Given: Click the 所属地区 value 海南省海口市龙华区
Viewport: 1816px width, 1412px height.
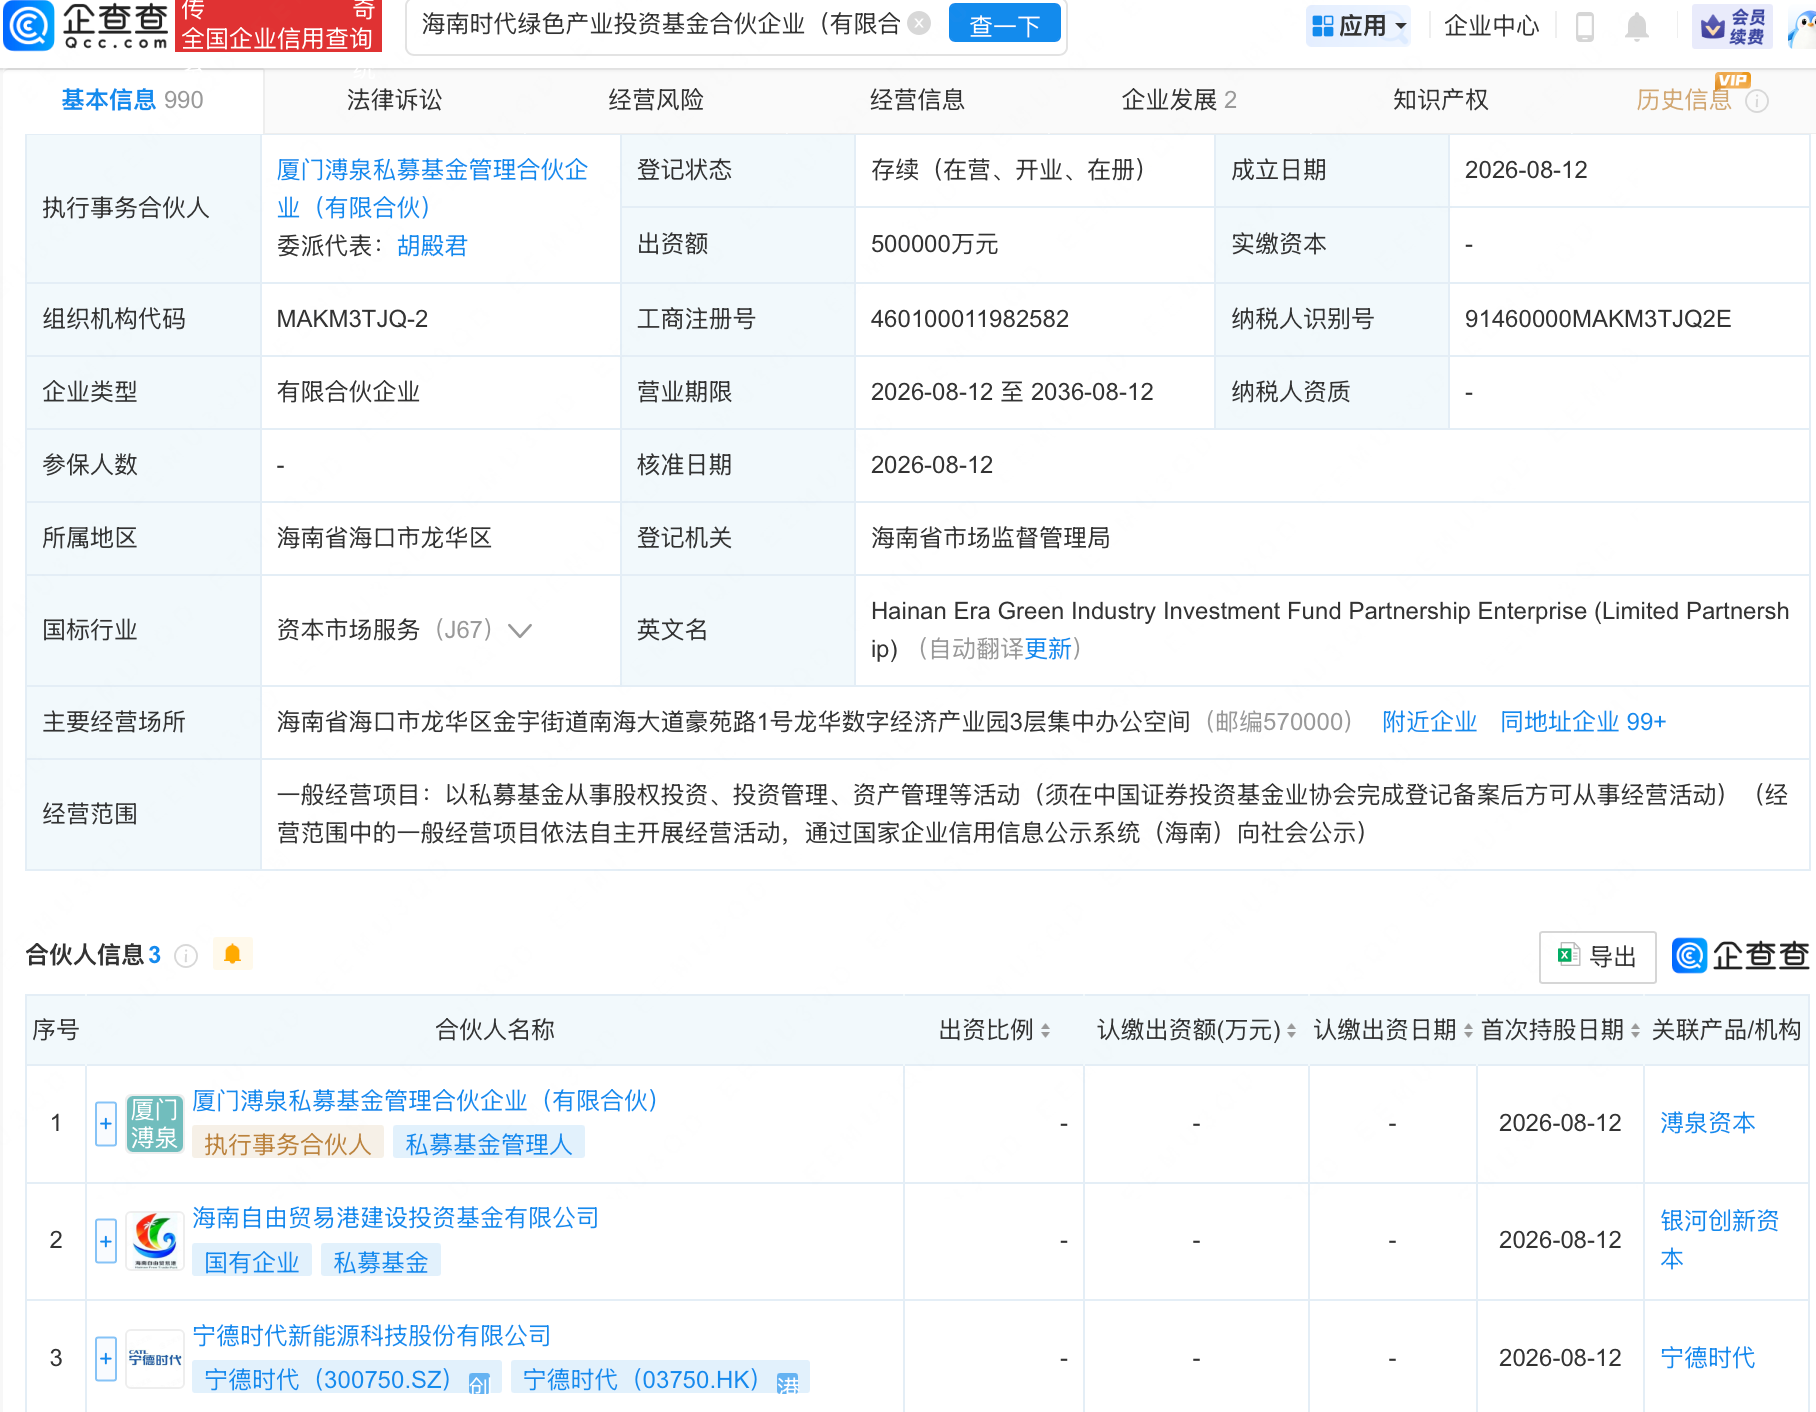Looking at the screenshot, I should 384,538.
